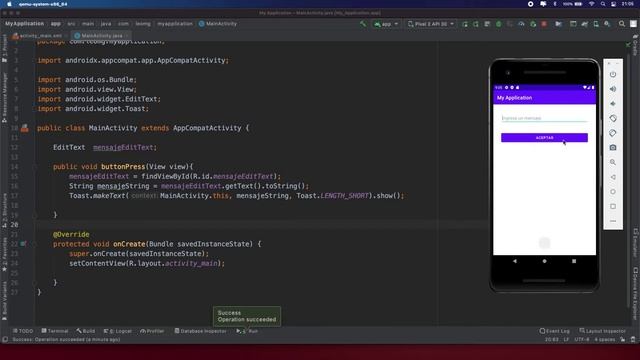This screenshot has width=640, height=360.
Task: Open the Pixel 2 API 30 device dropdown
Action: (x=431, y=24)
